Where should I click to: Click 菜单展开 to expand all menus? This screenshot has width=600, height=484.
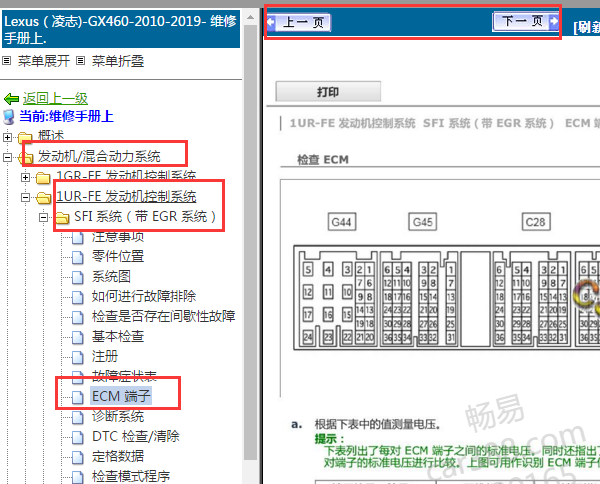tap(44, 61)
